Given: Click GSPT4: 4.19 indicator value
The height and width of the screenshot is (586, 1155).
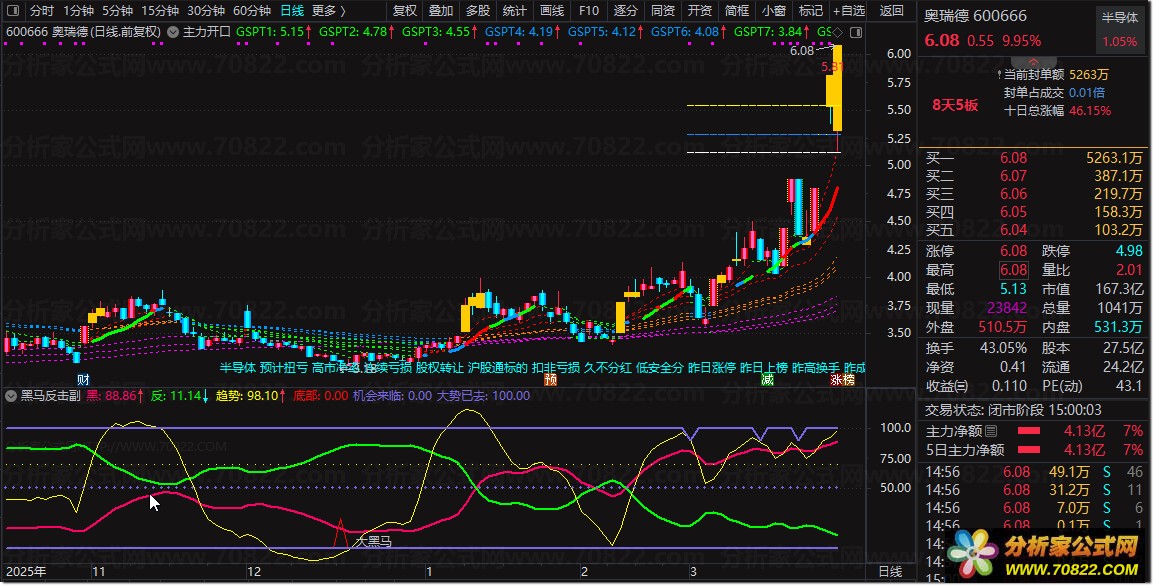Looking at the screenshot, I should click(x=522, y=32).
